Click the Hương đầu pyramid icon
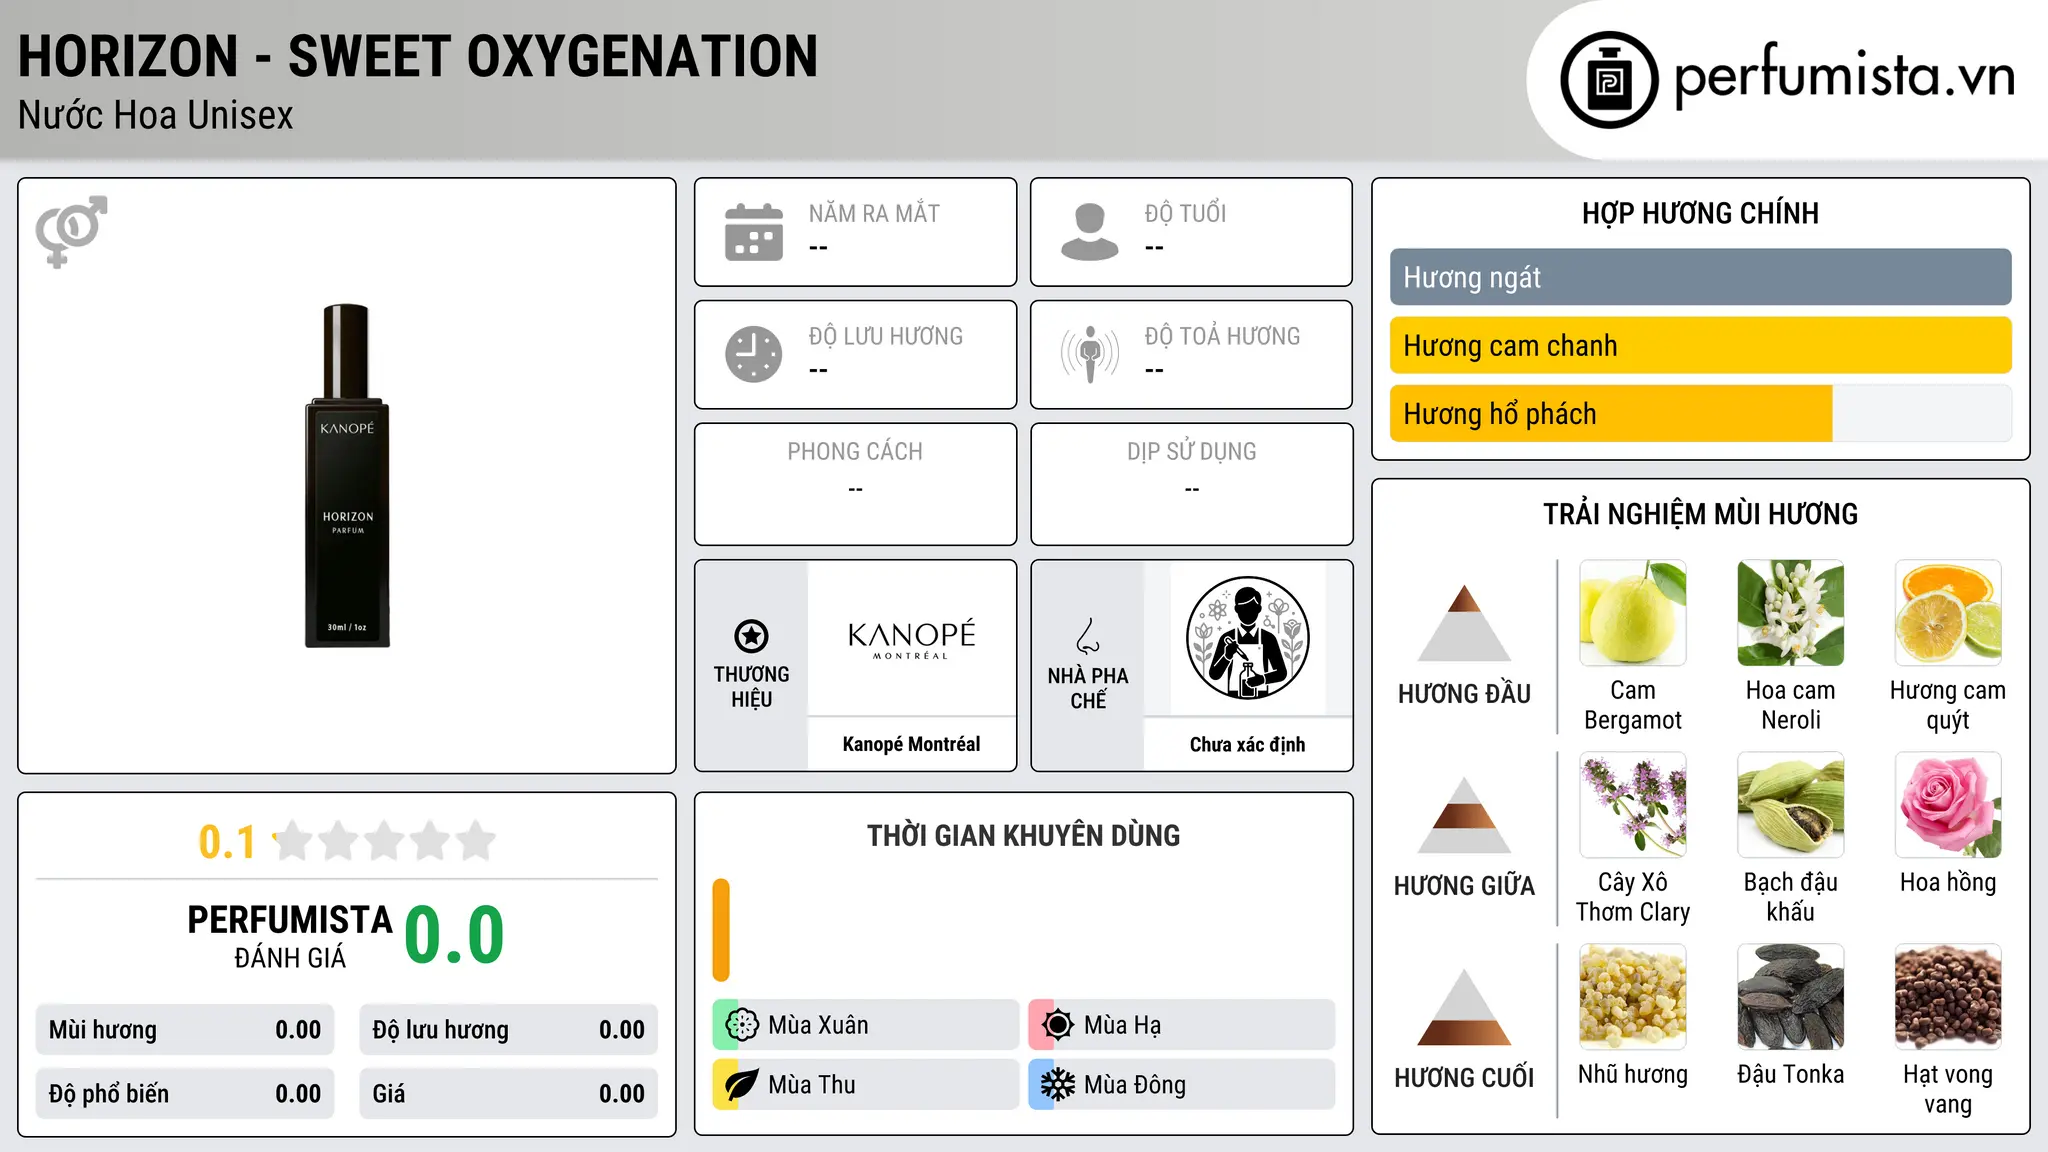Screen dimensions: 2048x1152 pyautogui.click(x=1464, y=622)
